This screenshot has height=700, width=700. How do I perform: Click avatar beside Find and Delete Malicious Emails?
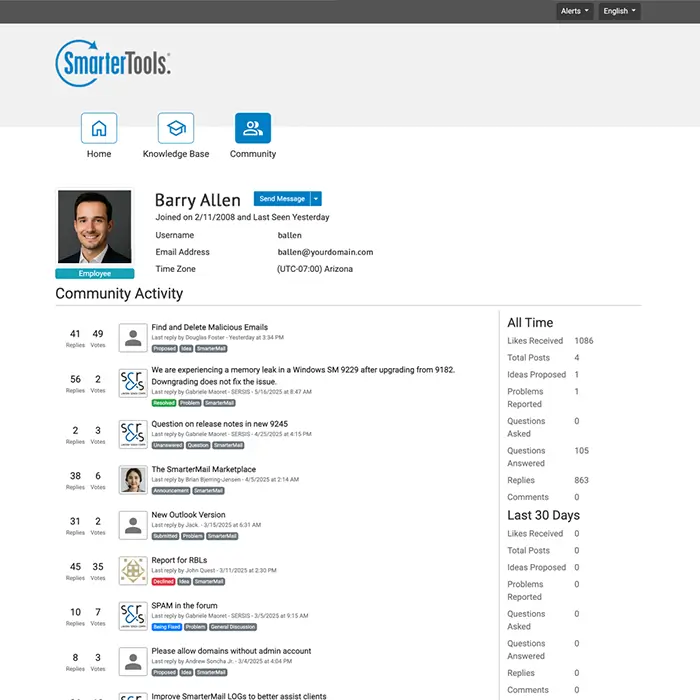click(x=133, y=338)
